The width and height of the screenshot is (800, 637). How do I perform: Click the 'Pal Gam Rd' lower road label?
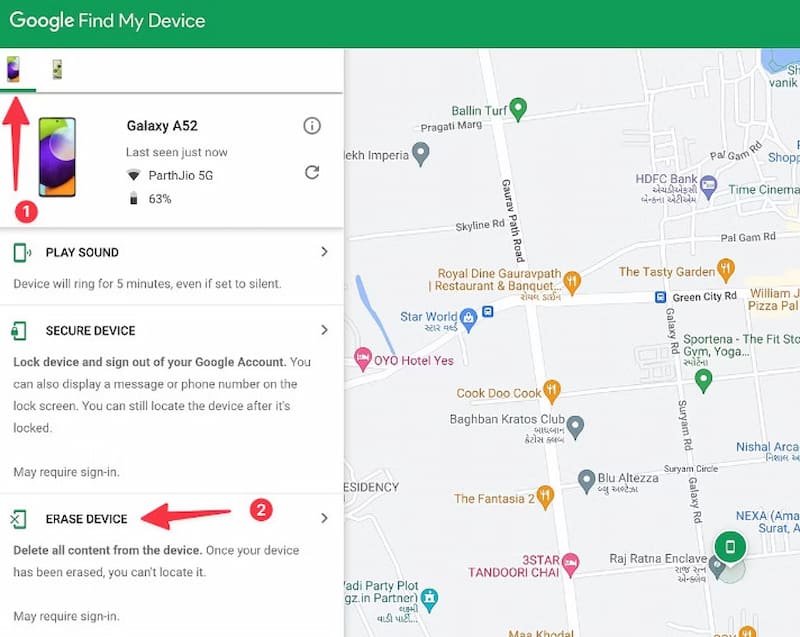click(748, 237)
